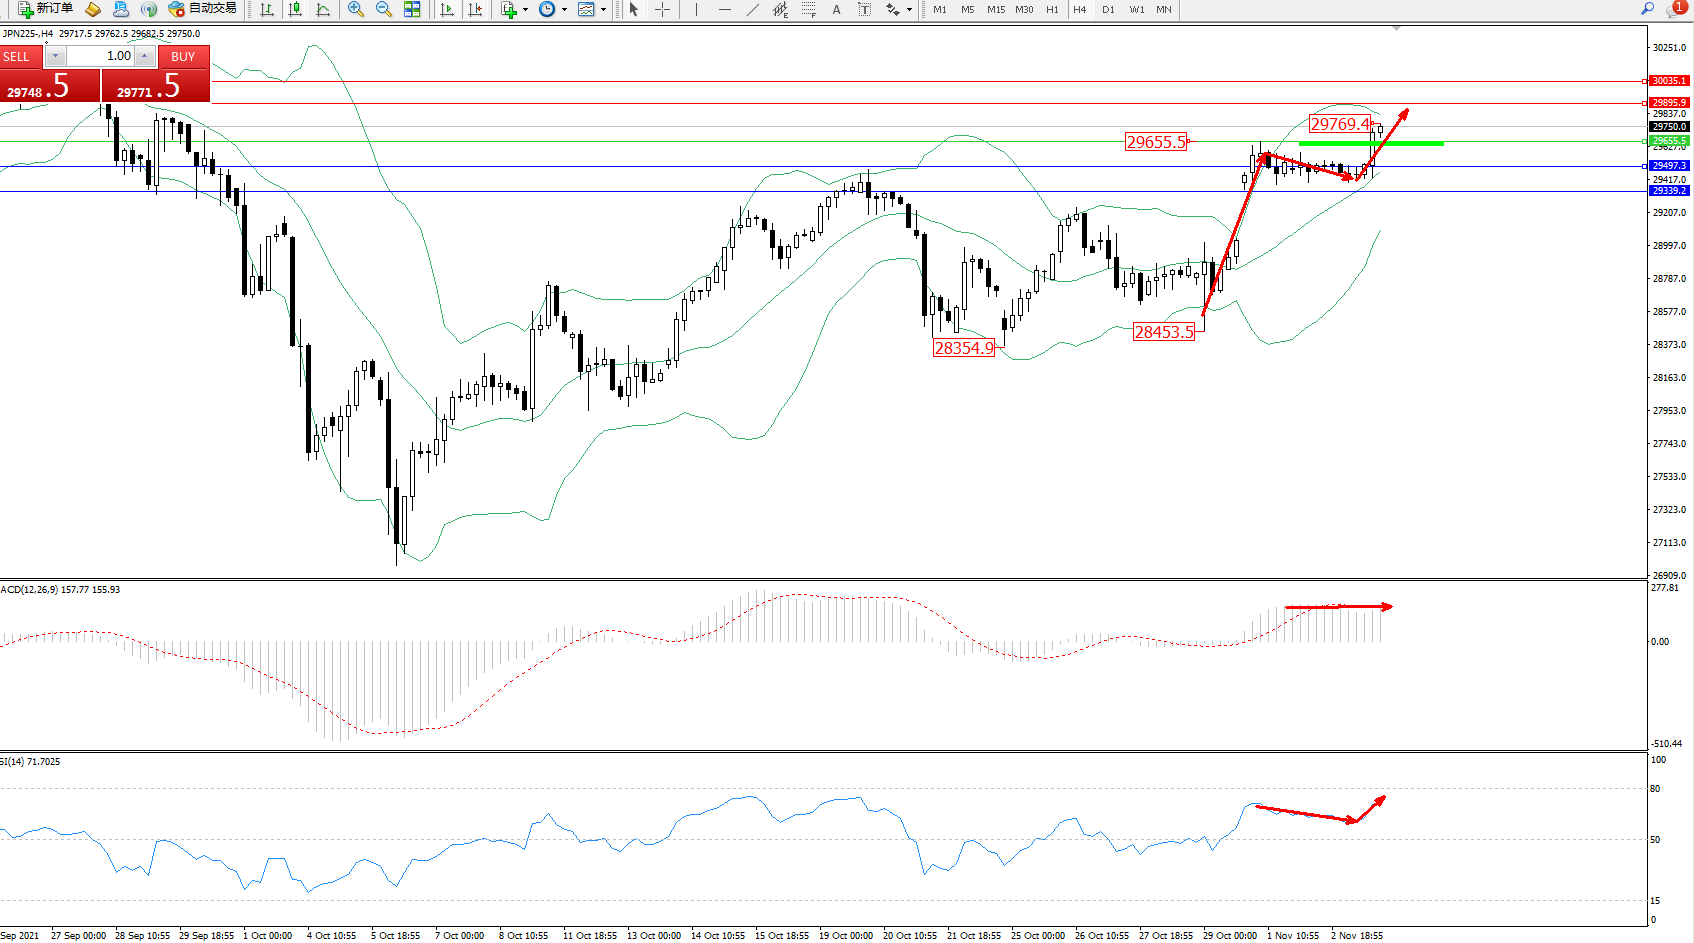
Task: Select the crosshair cursor tool
Action: tap(662, 9)
